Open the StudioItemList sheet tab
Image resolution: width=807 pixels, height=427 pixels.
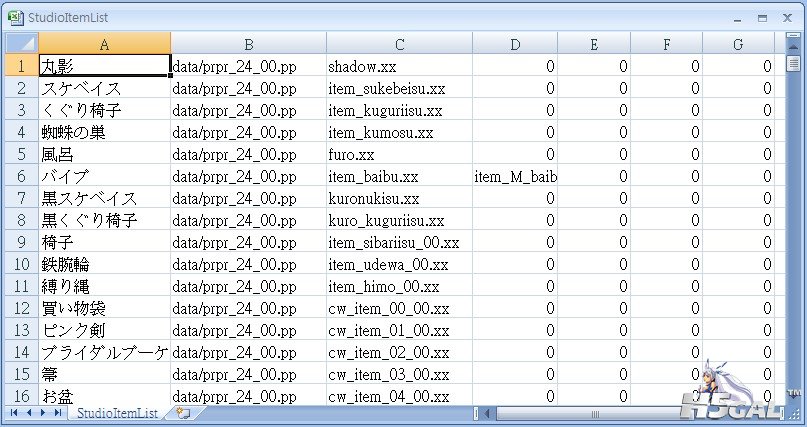click(x=118, y=412)
